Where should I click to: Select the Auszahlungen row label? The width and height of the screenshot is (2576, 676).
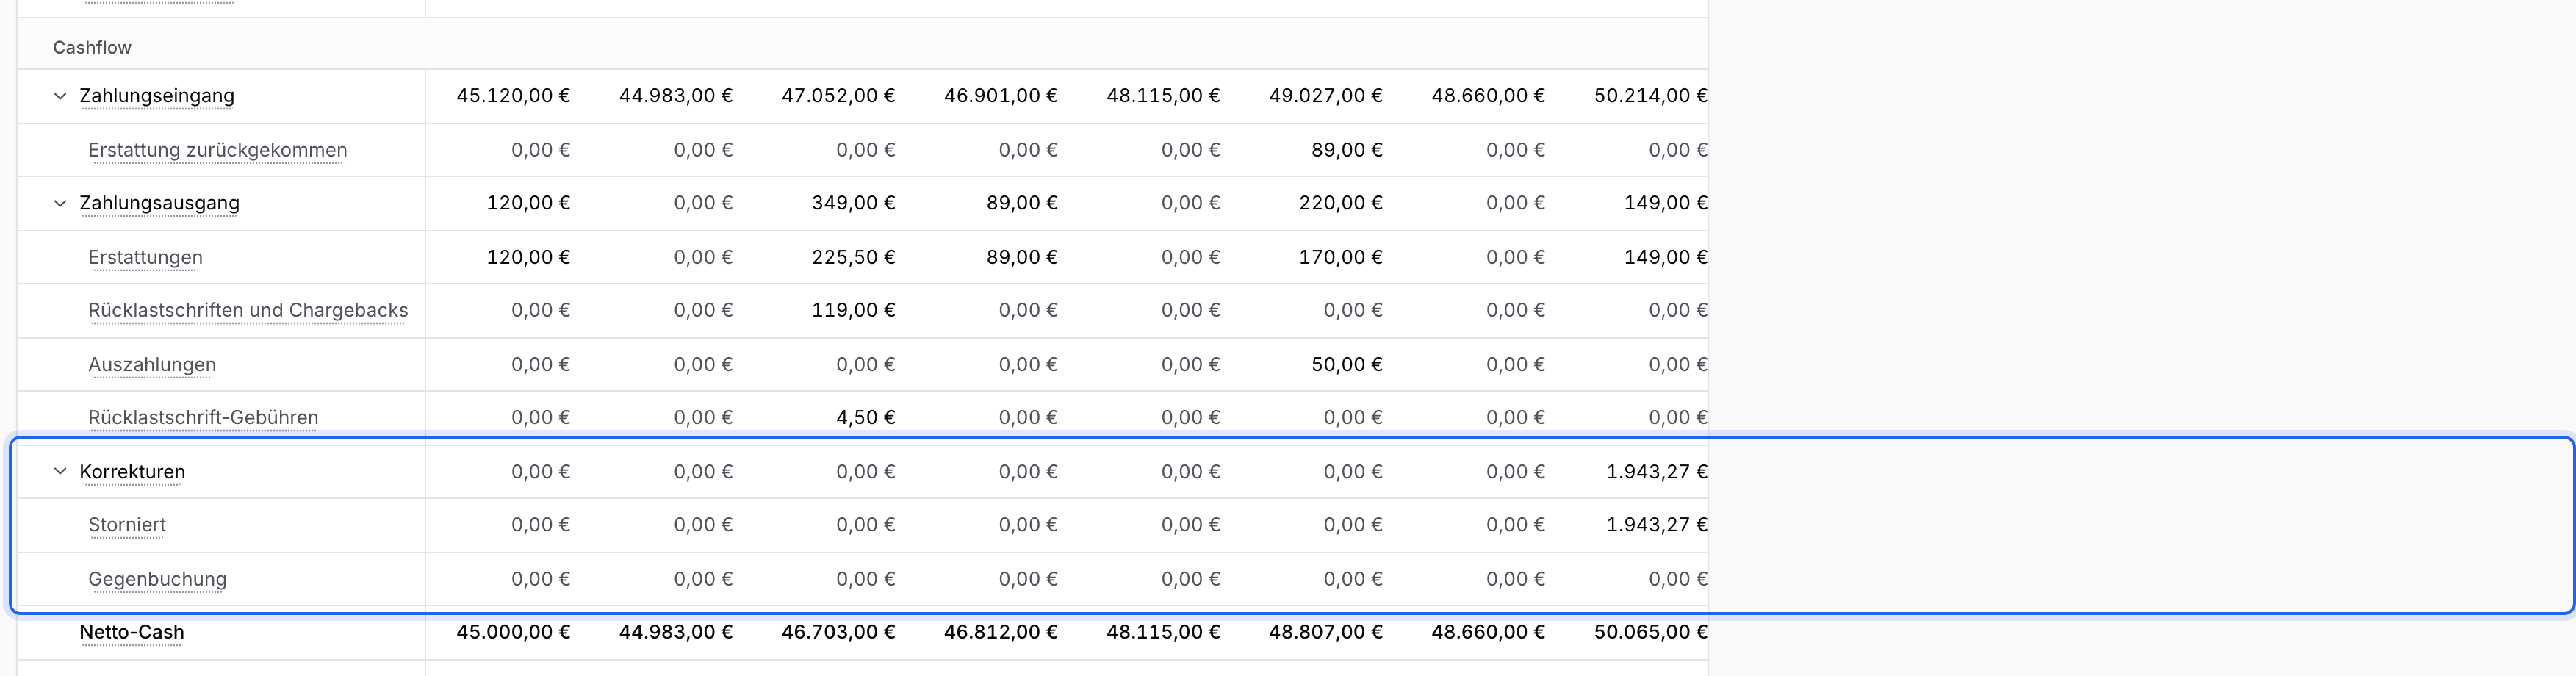point(152,364)
